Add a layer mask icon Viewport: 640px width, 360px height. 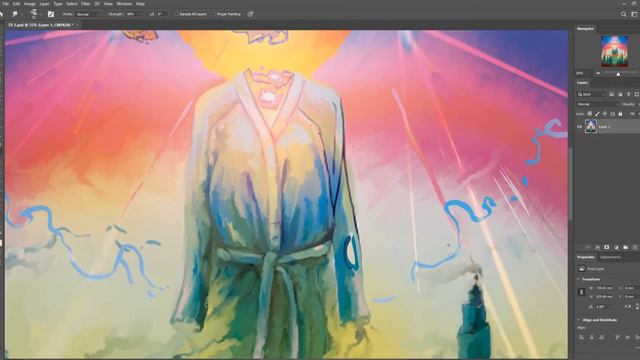607,247
